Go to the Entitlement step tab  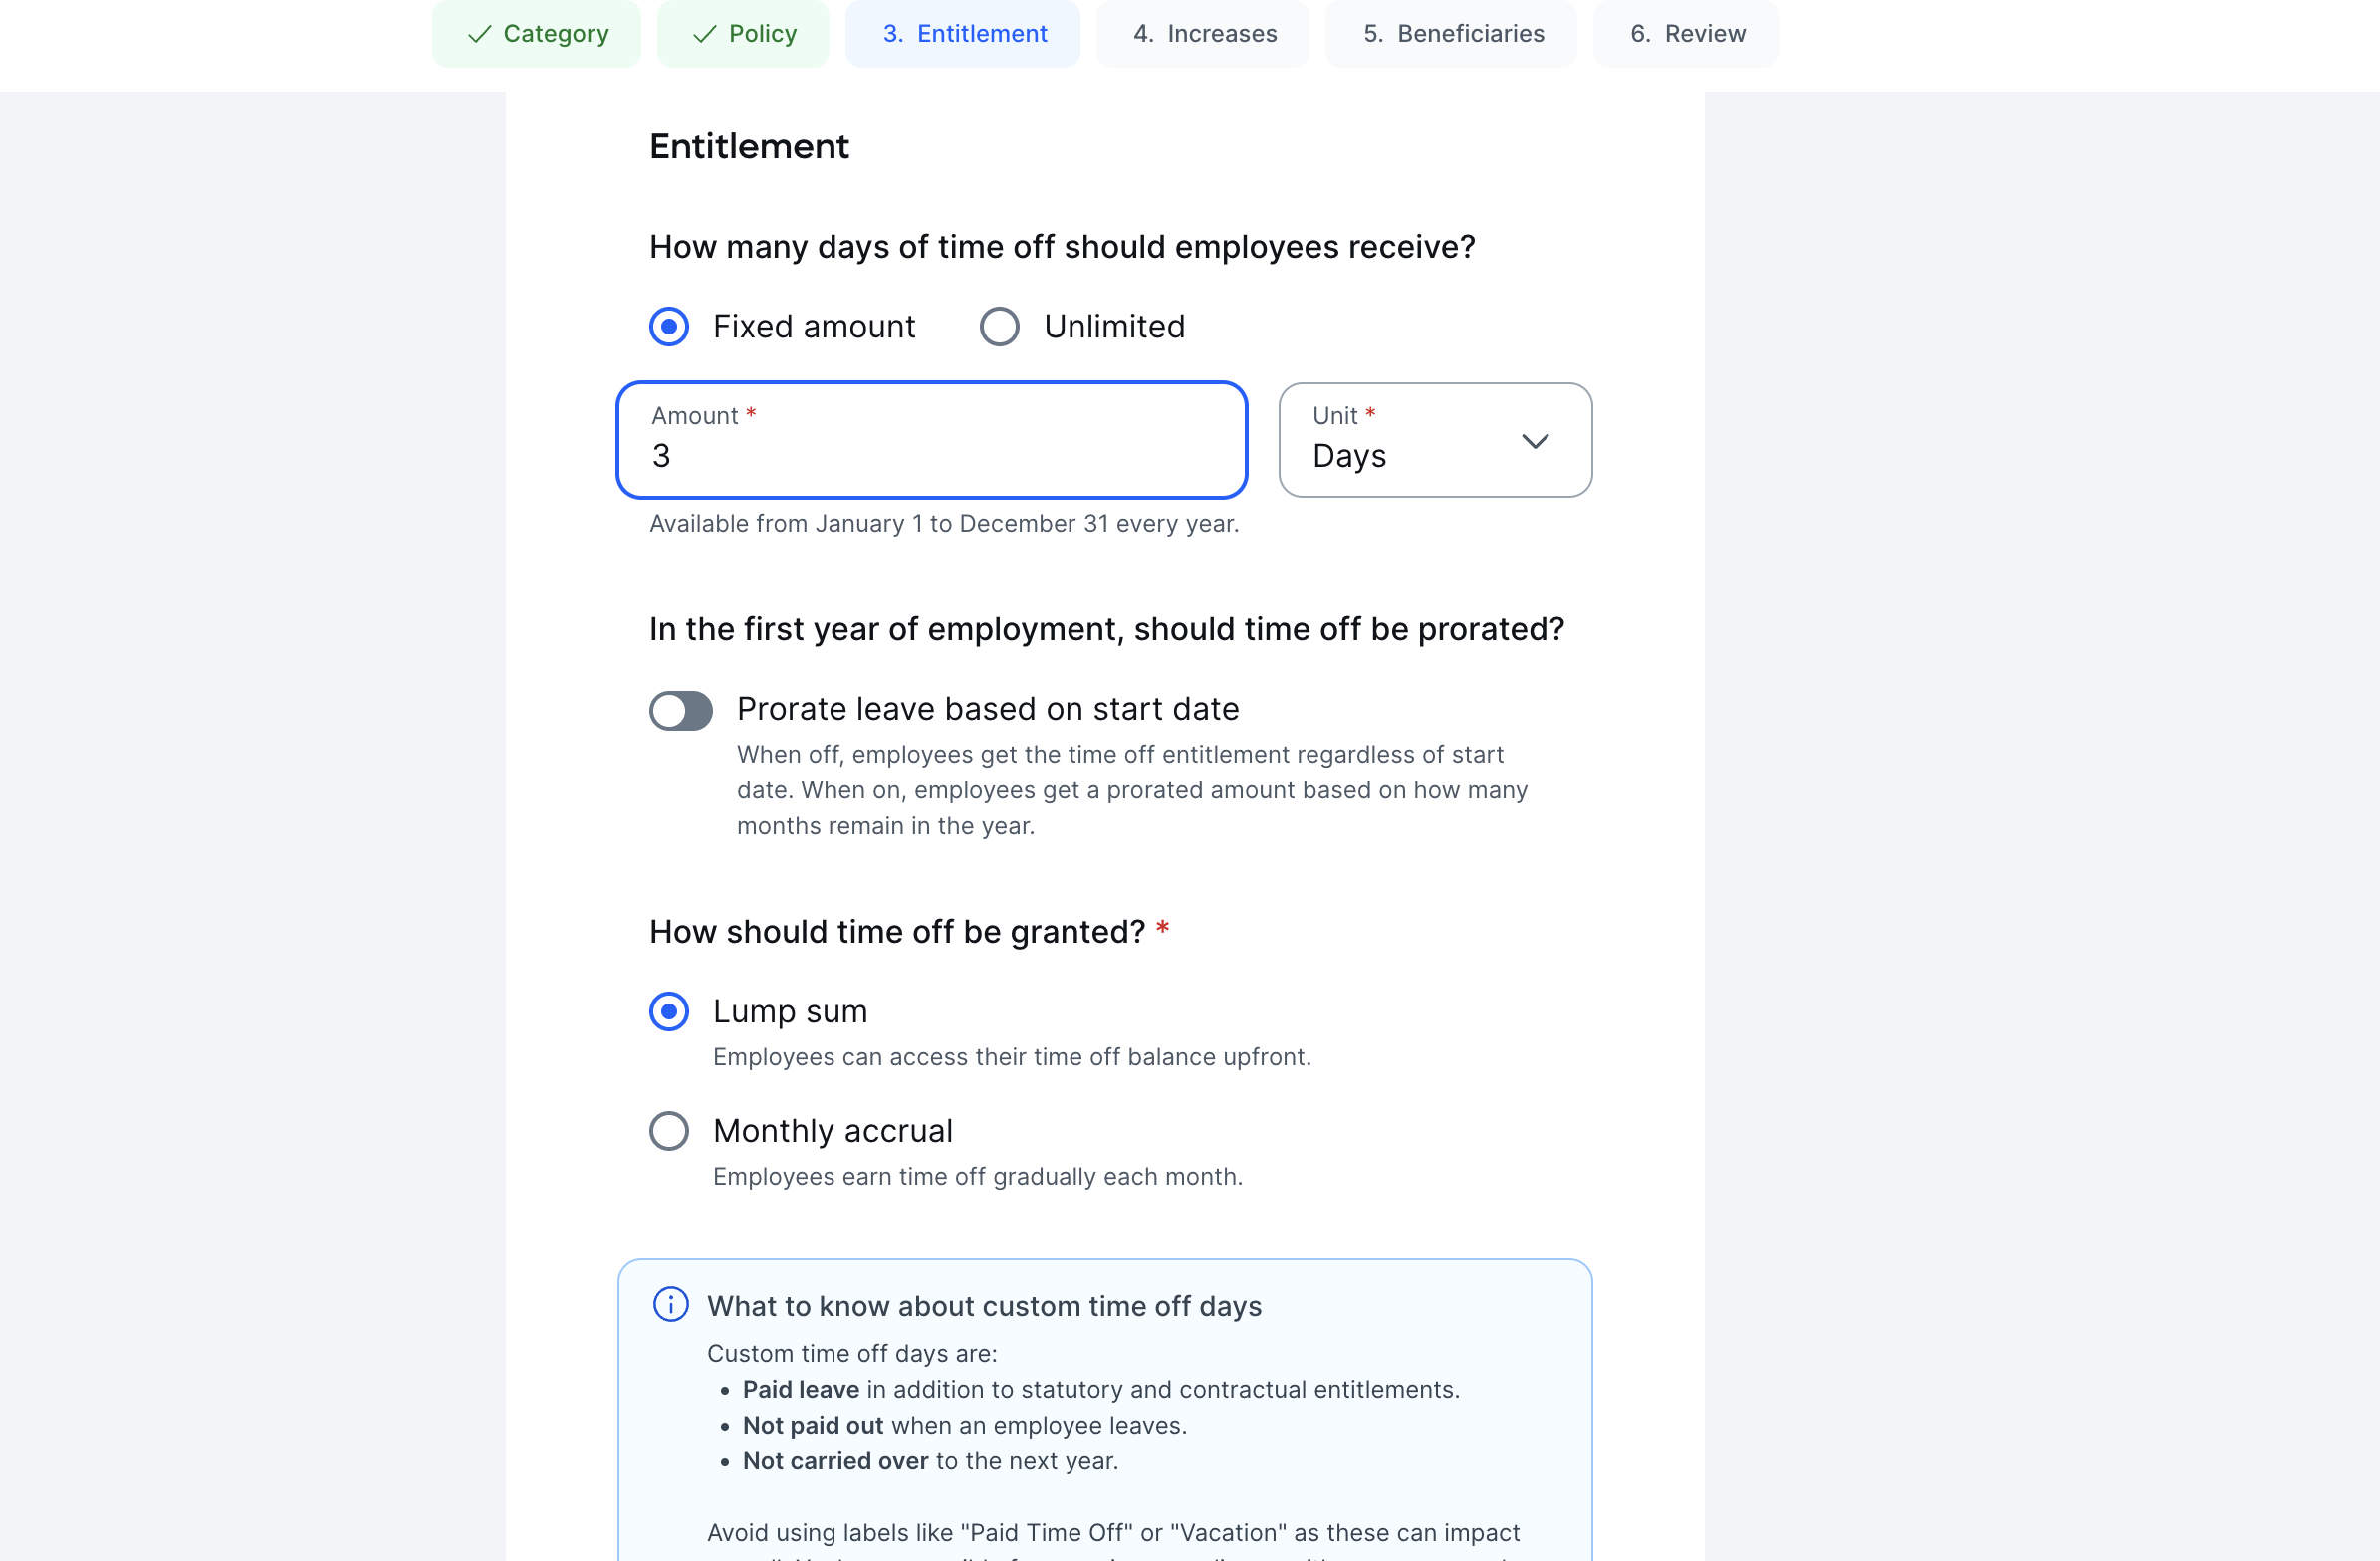(962, 34)
